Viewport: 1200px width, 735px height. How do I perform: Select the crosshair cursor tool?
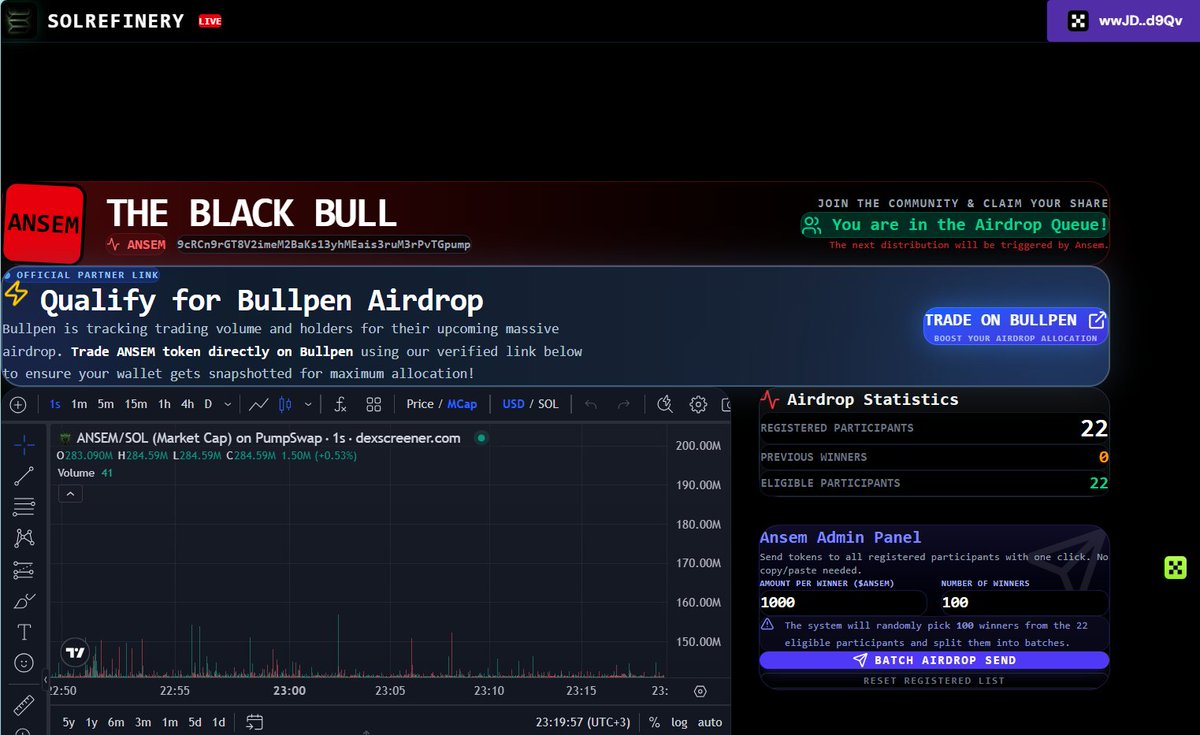click(24, 444)
